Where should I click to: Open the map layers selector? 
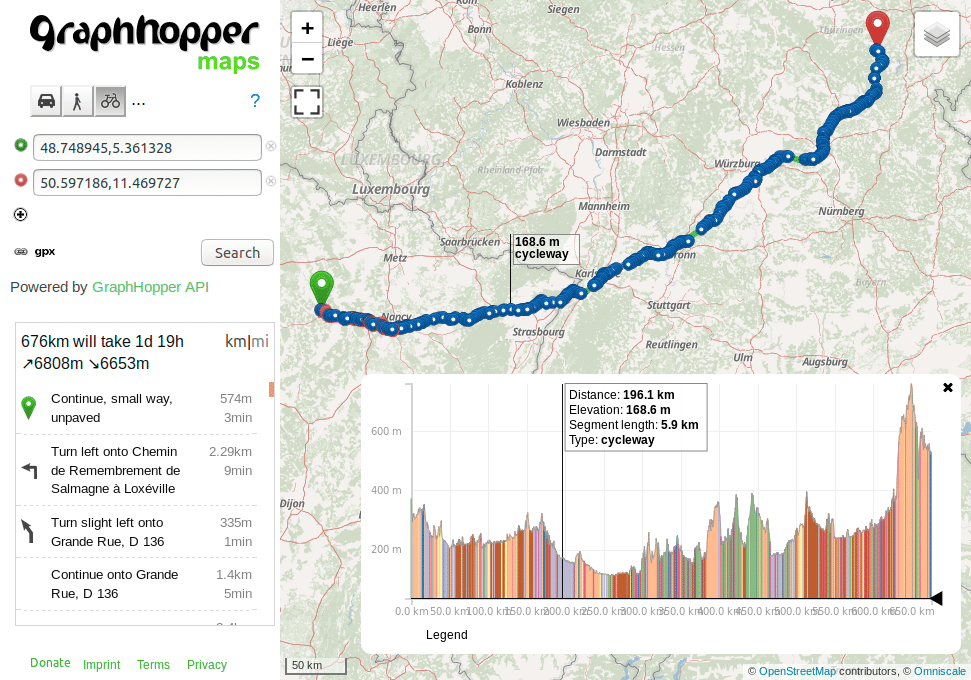coord(936,35)
